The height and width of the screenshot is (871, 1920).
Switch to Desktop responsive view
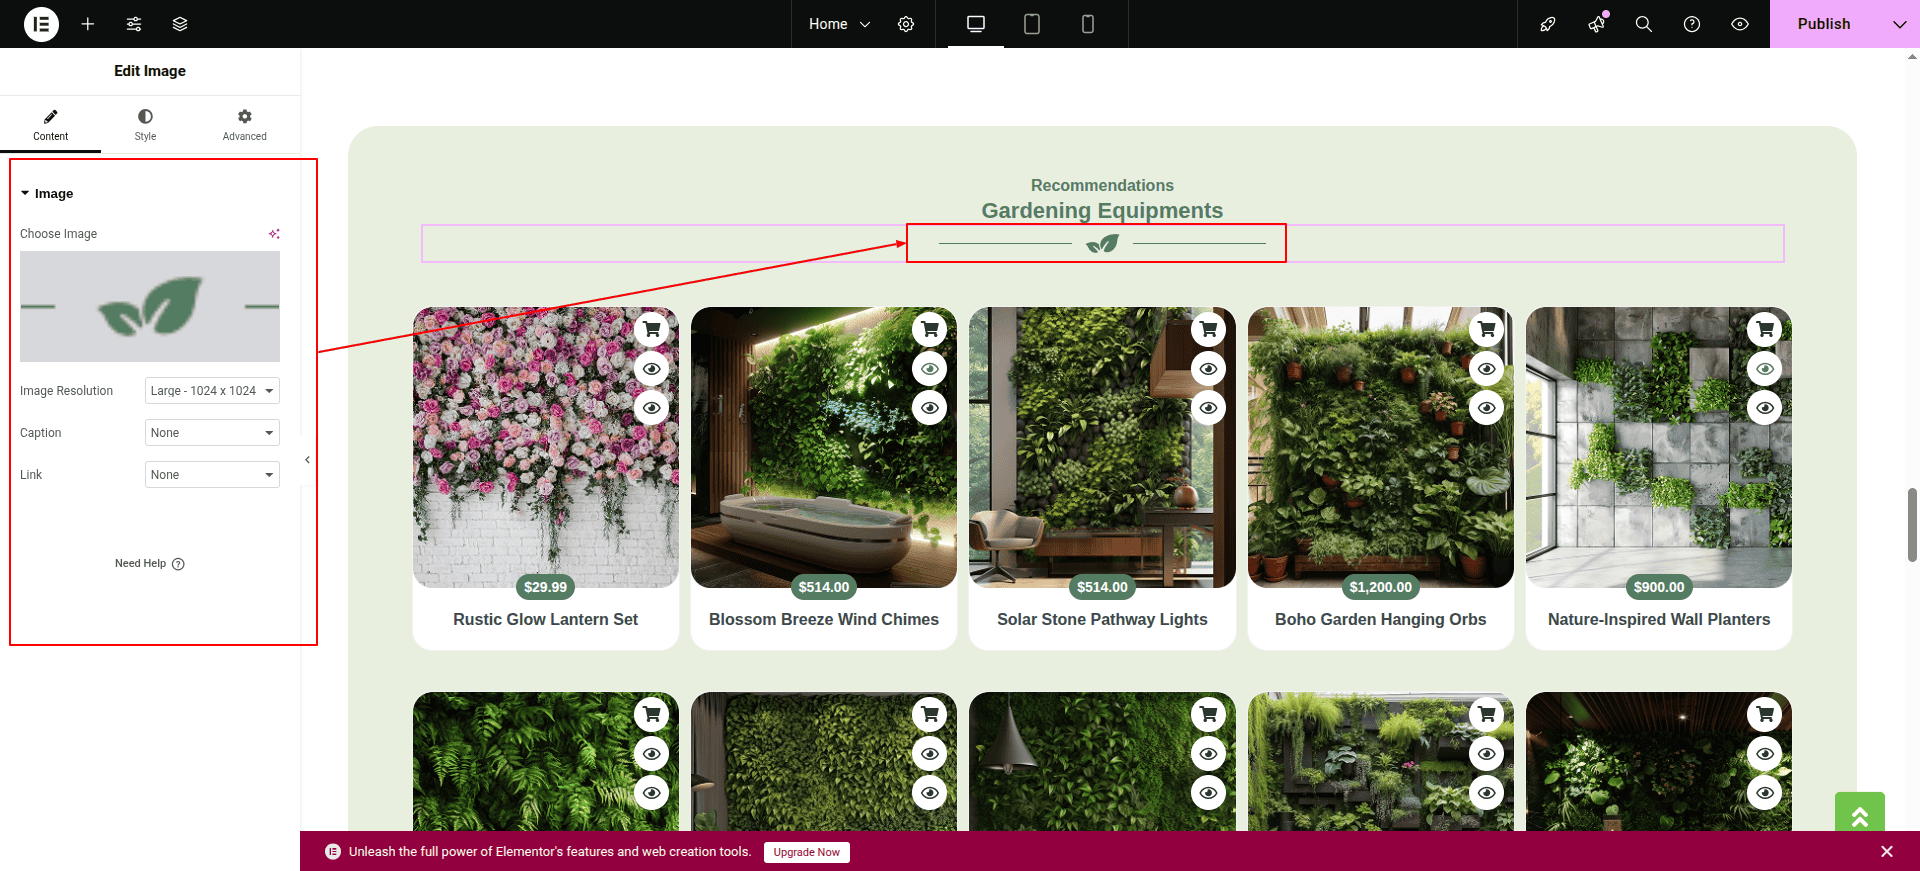coord(976,24)
